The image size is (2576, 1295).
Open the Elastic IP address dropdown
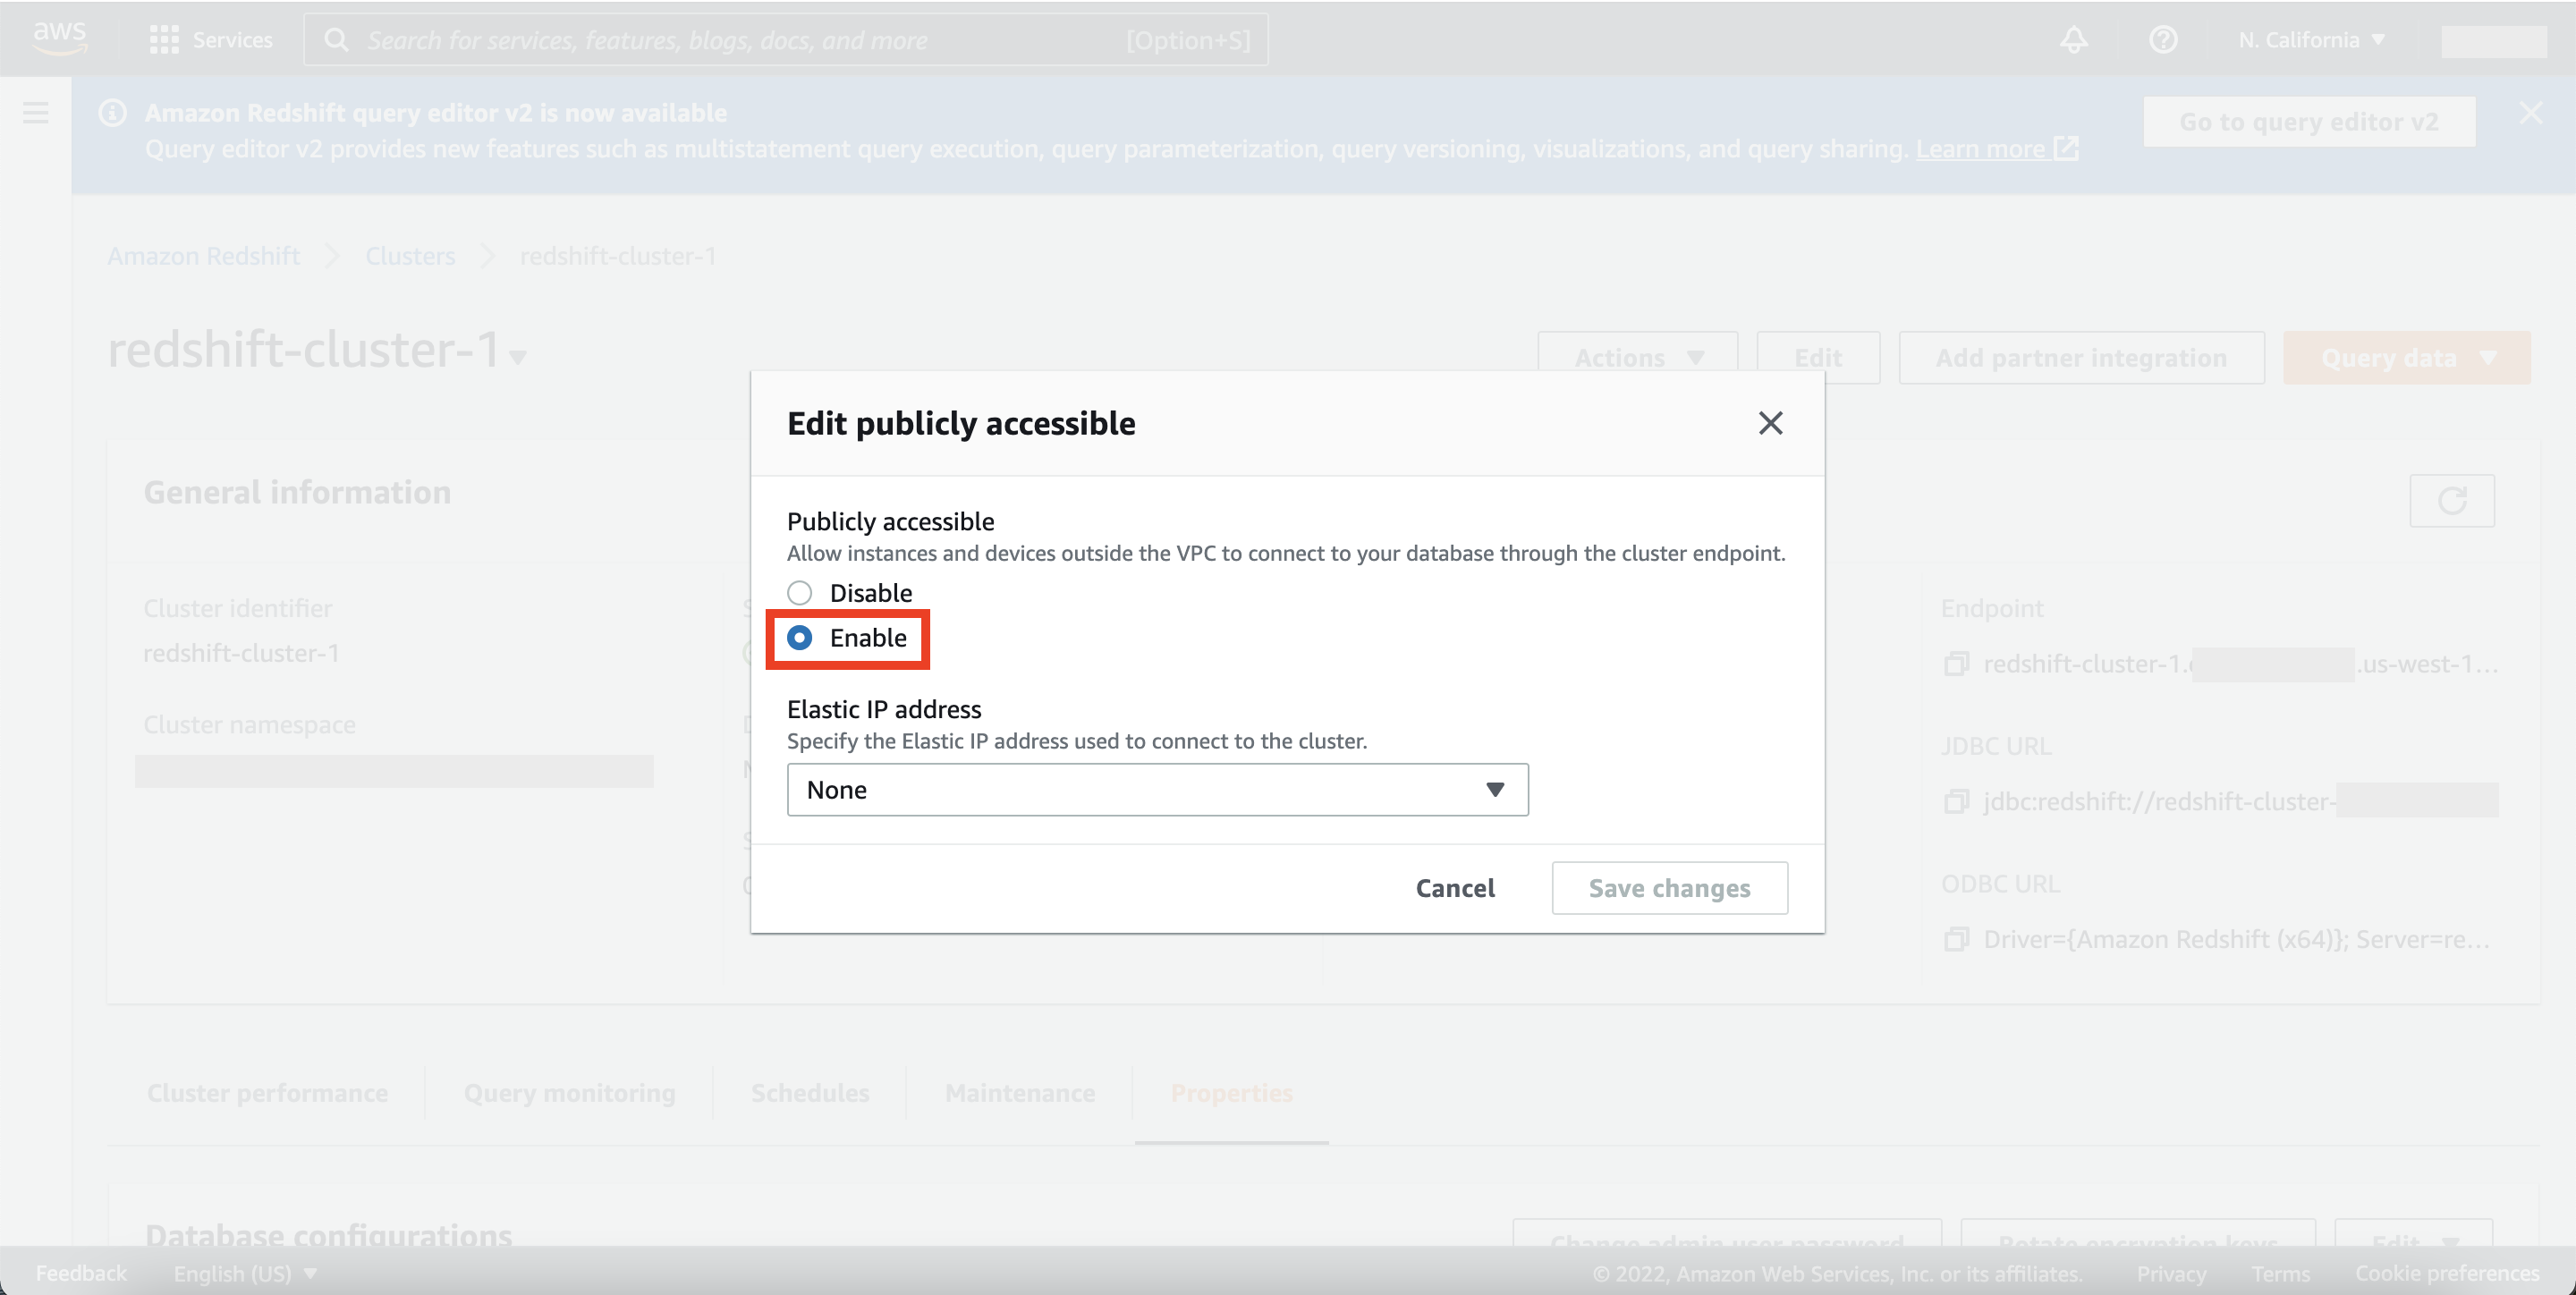1157,790
